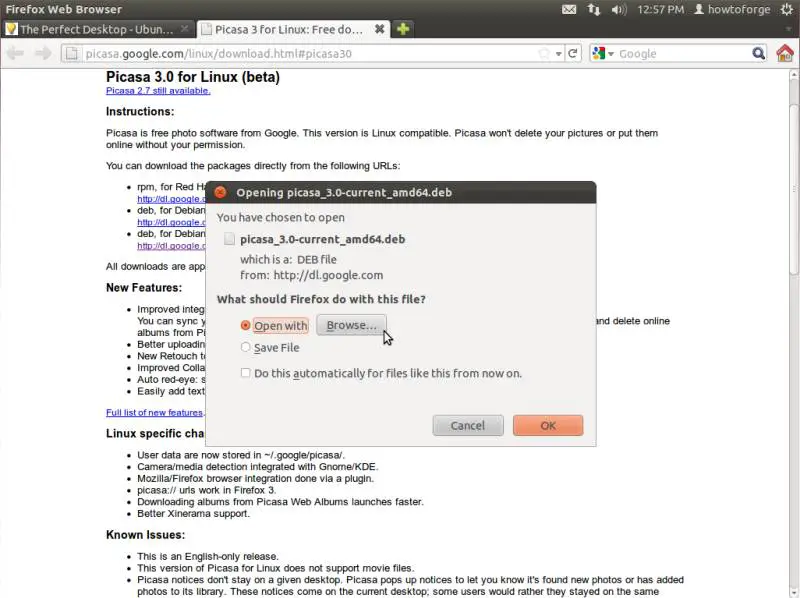Screen dimensions: 800x598
Task: Click OK in the download dialog
Action: (x=548, y=426)
